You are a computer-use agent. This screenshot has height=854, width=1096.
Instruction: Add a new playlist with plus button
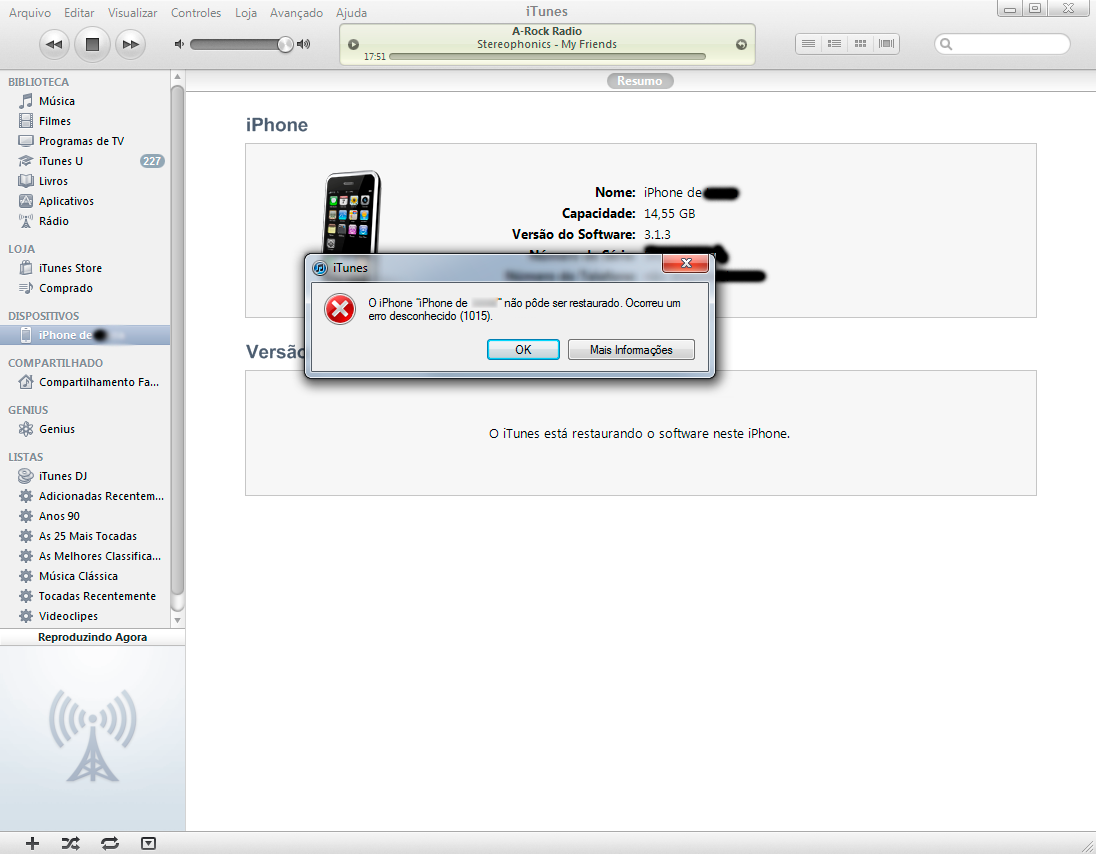[x=32, y=844]
